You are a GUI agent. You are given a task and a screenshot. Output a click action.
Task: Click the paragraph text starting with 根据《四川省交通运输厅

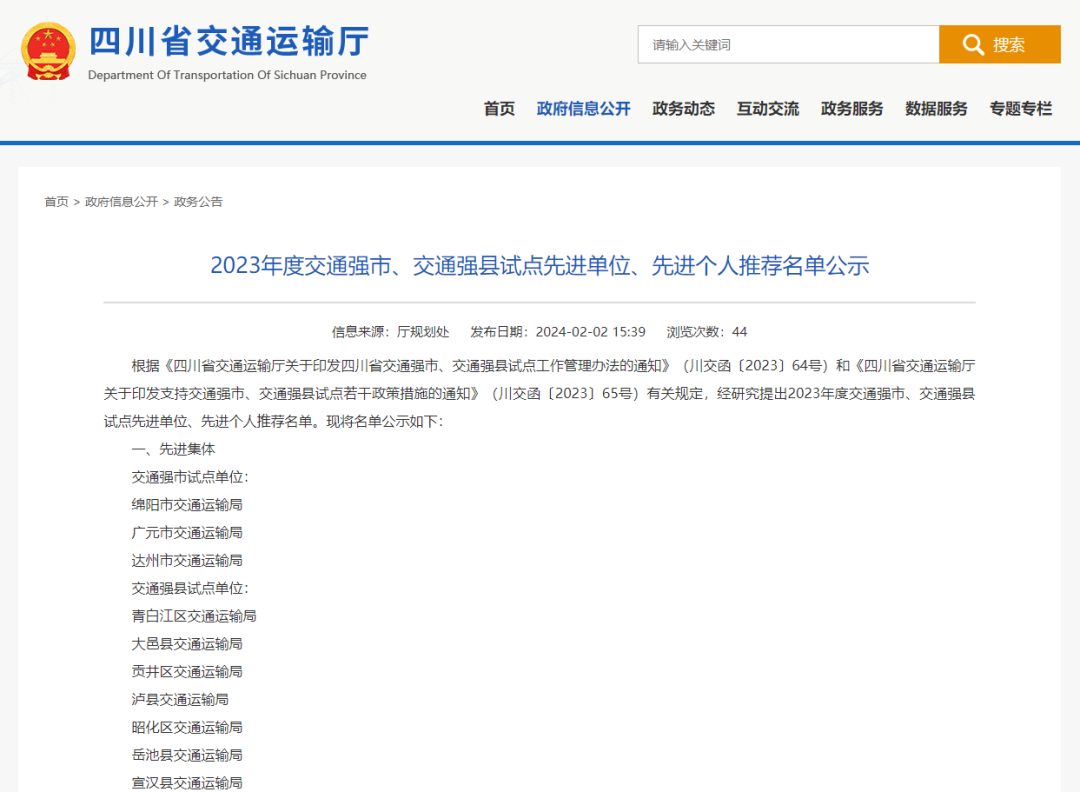tap(539, 393)
